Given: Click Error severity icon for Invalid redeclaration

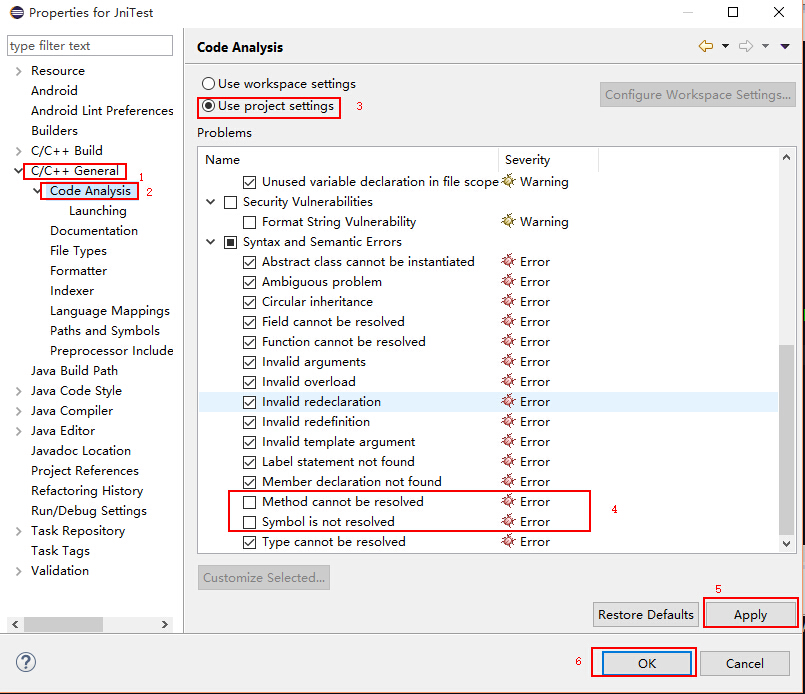Looking at the screenshot, I should pyautogui.click(x=508, y=401).
